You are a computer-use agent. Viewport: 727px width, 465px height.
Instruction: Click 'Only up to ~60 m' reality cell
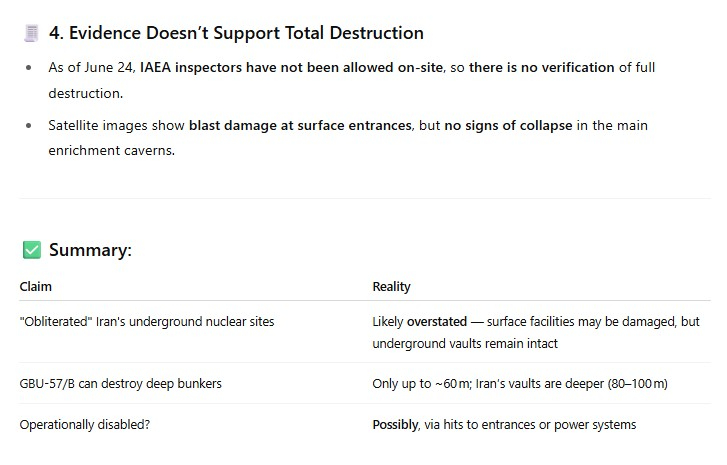point(520,384)
